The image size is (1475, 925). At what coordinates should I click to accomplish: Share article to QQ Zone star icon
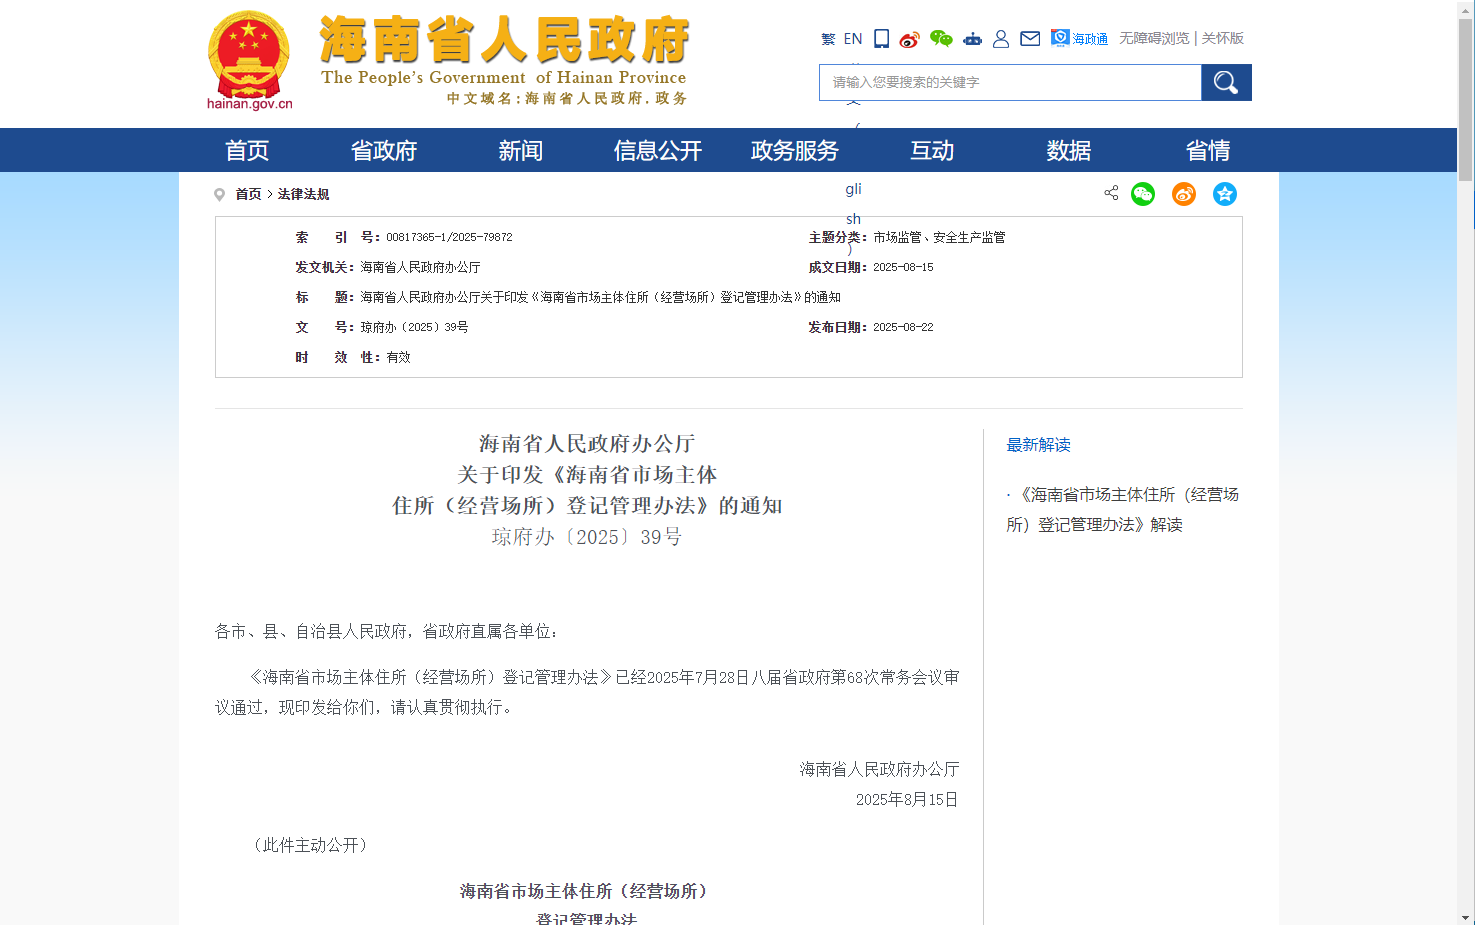(1225, 194)
